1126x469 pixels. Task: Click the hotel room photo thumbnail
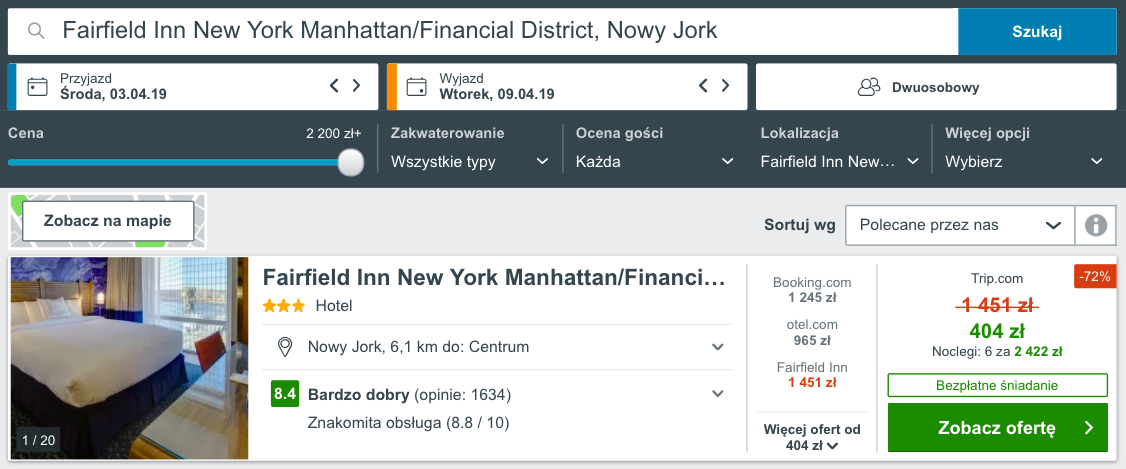[129, 358]
